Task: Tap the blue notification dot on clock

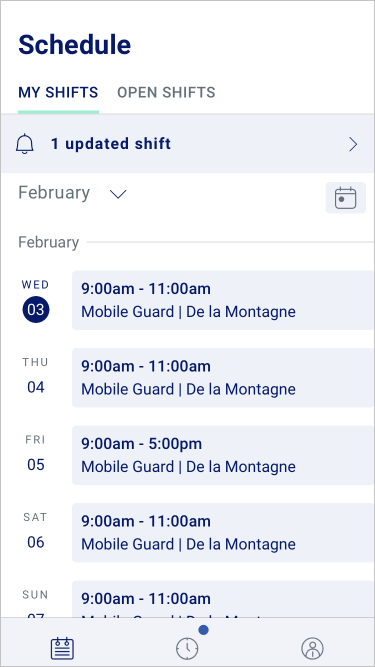Action: (203, 630)
